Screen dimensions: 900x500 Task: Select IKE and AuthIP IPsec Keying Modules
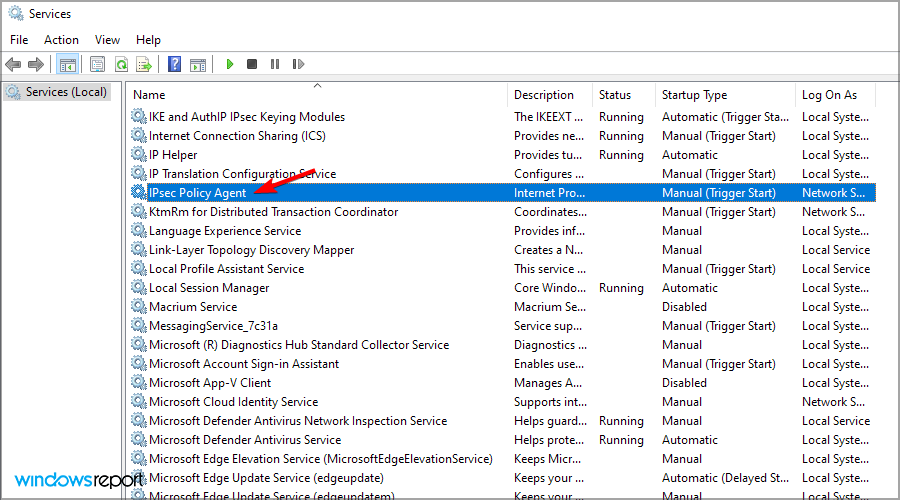click(247, 117)
